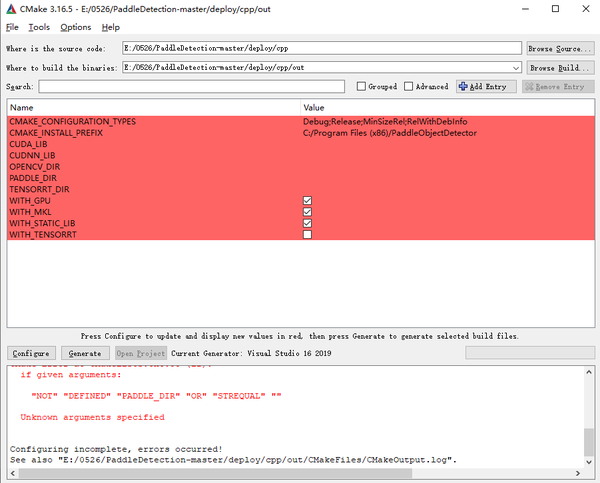Click the 'Configuring incomplete, errors occurred!' log line

[116, 449]
